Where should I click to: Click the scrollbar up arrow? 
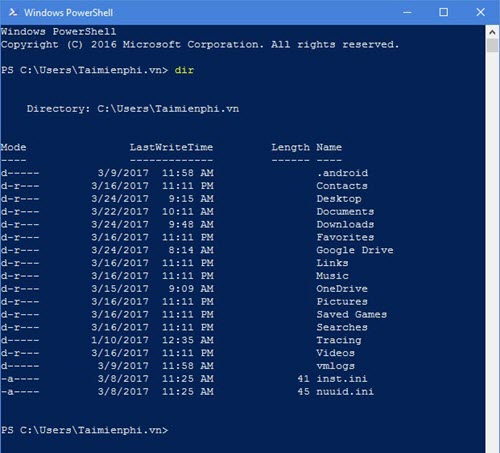point(492,32)
